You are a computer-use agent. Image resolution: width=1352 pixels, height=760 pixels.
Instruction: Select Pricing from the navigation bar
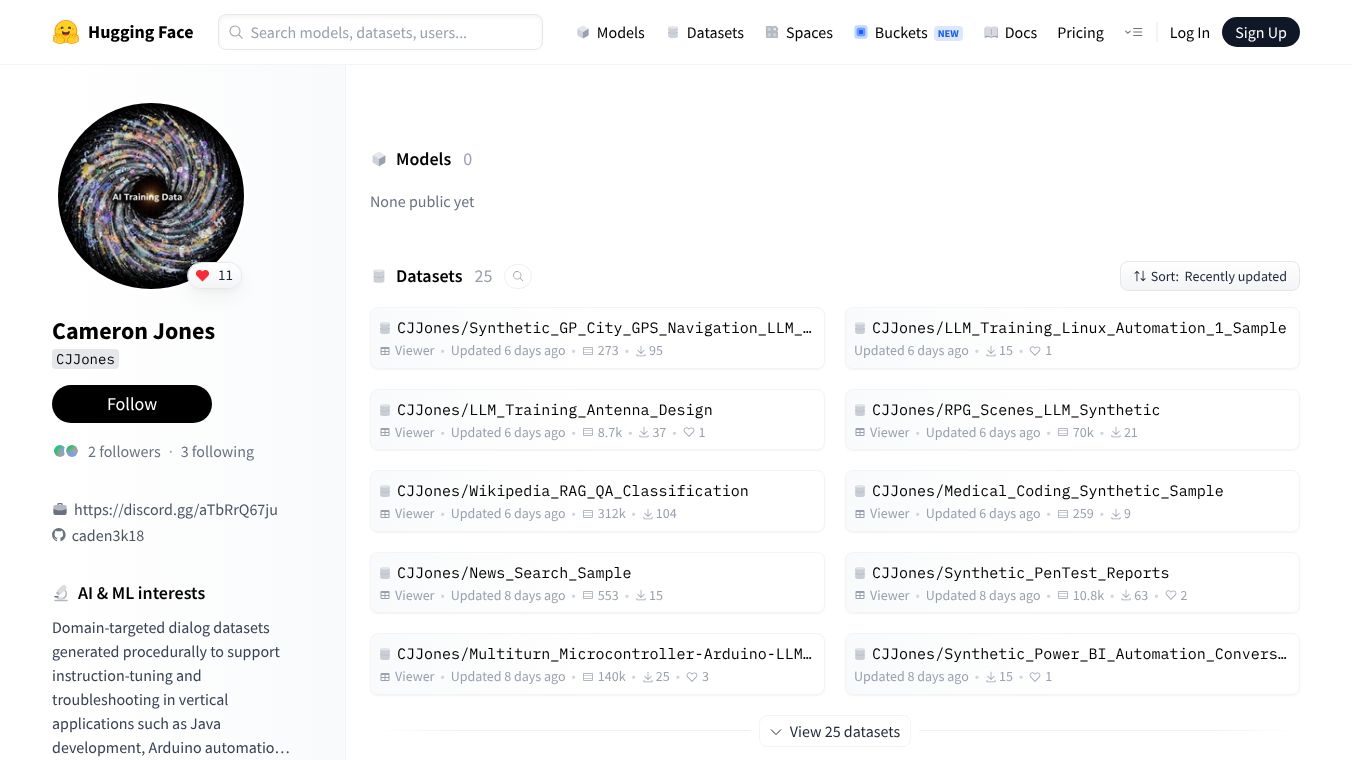1080,32
